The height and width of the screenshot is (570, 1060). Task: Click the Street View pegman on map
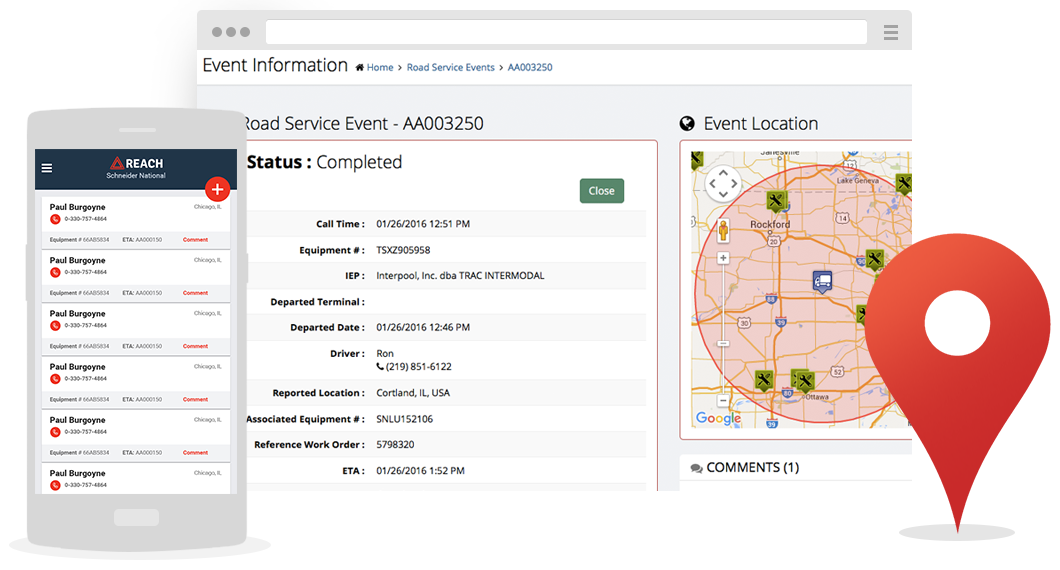point(723,231)
